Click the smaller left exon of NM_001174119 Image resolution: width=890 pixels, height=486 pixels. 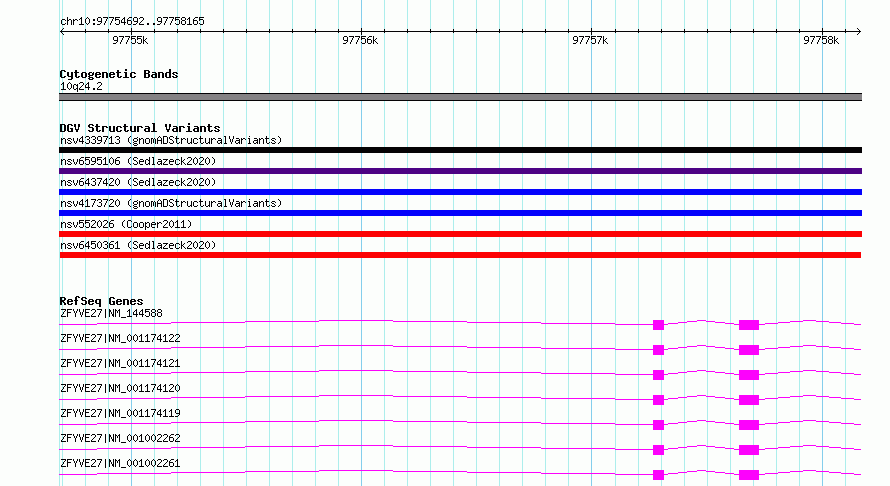point(658,425)
